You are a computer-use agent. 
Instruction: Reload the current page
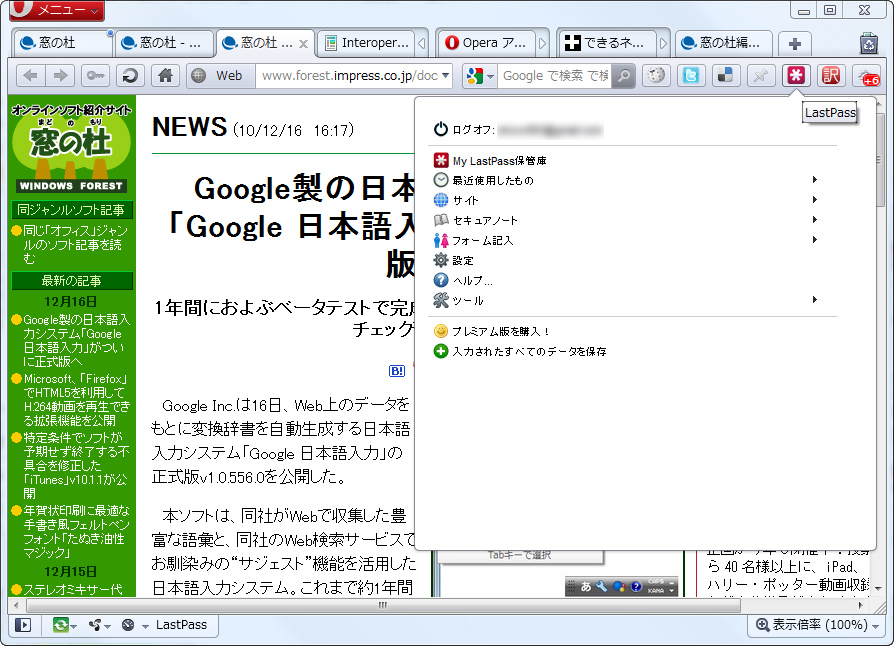coord(130,75)
